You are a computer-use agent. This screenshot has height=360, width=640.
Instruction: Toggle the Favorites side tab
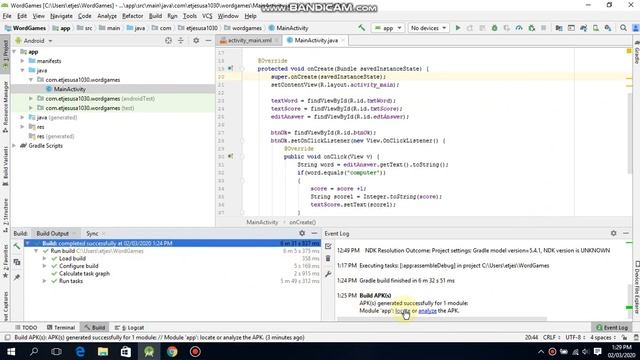[5, 261]
